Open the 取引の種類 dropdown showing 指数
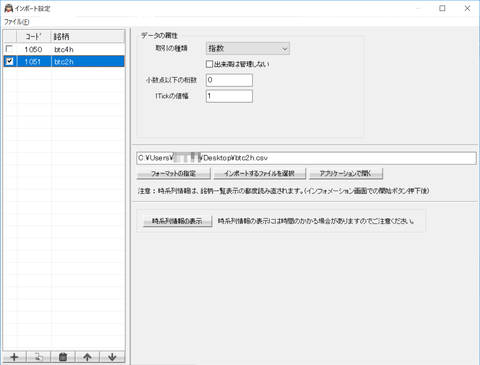 [x=248, y=49]
